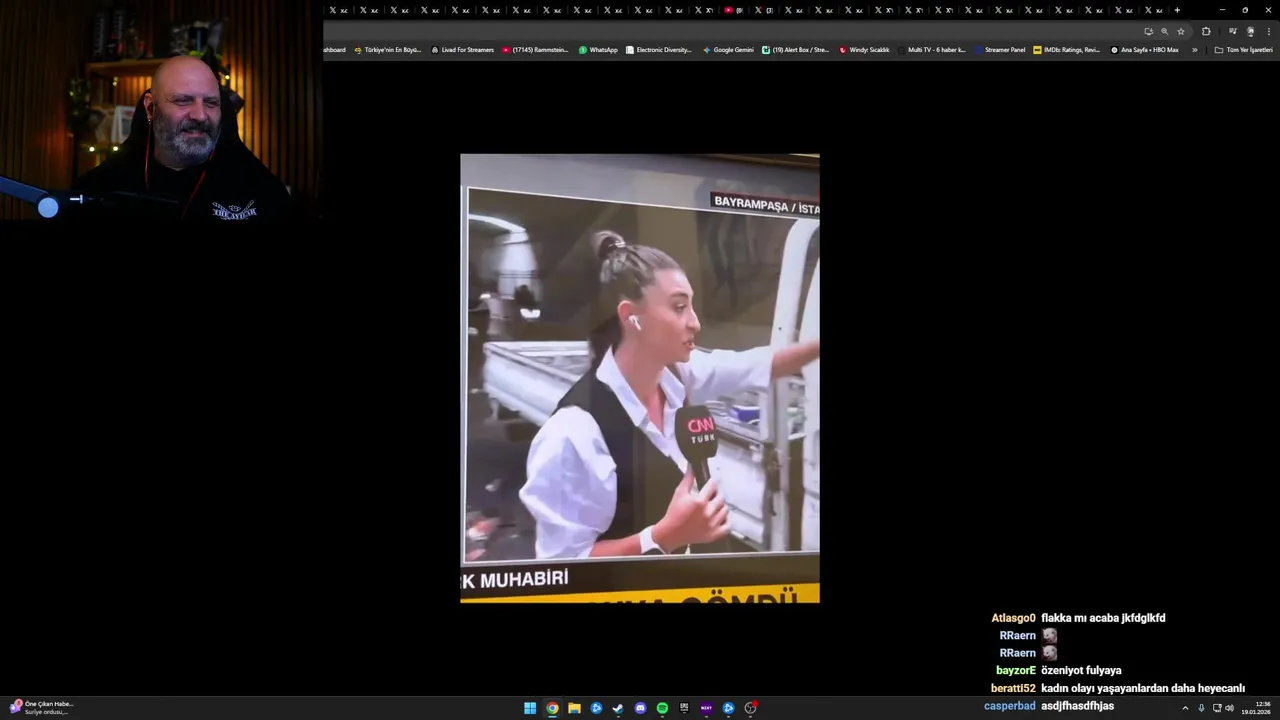The image size is (1280, 720).
Task: Open the purple NEXT app on the taskbar
Action: (x=706, y=708)
